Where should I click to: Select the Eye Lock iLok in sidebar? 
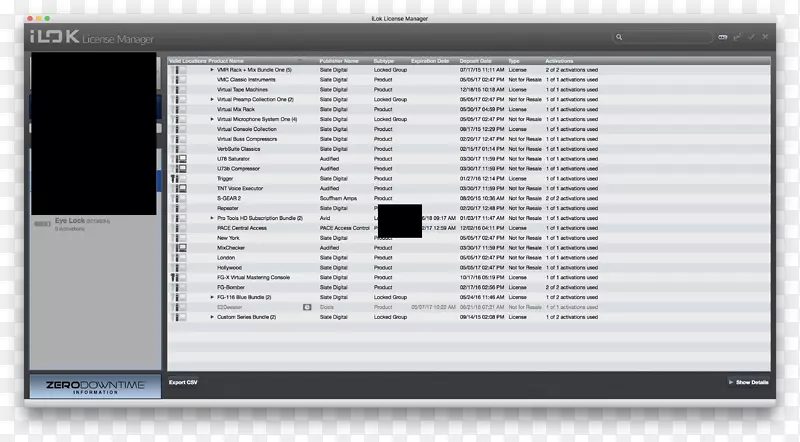point(95,224)
